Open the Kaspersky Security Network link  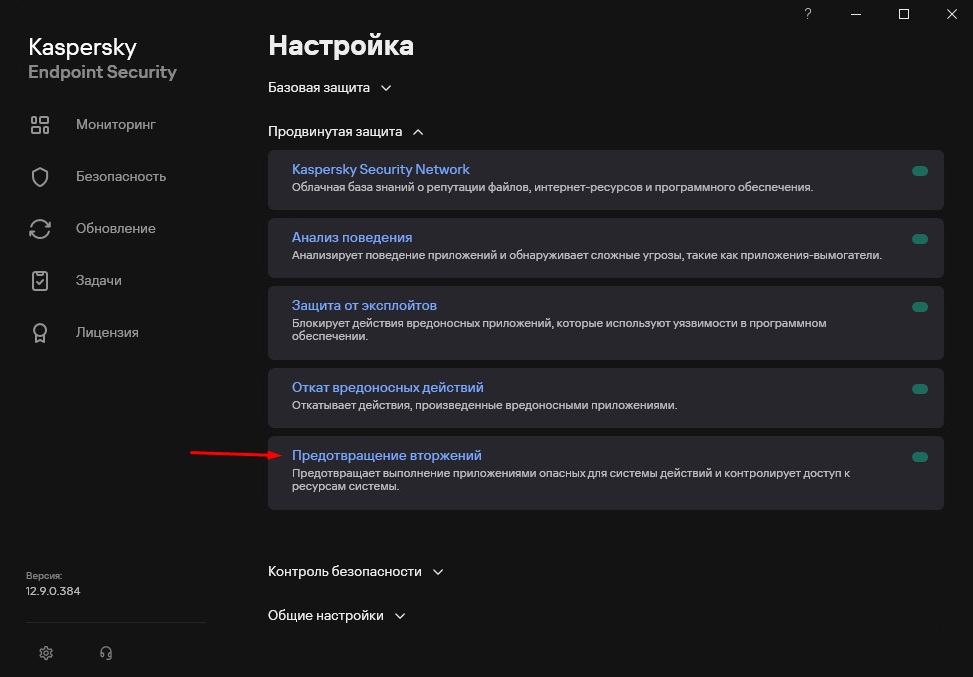pos(380,169)
